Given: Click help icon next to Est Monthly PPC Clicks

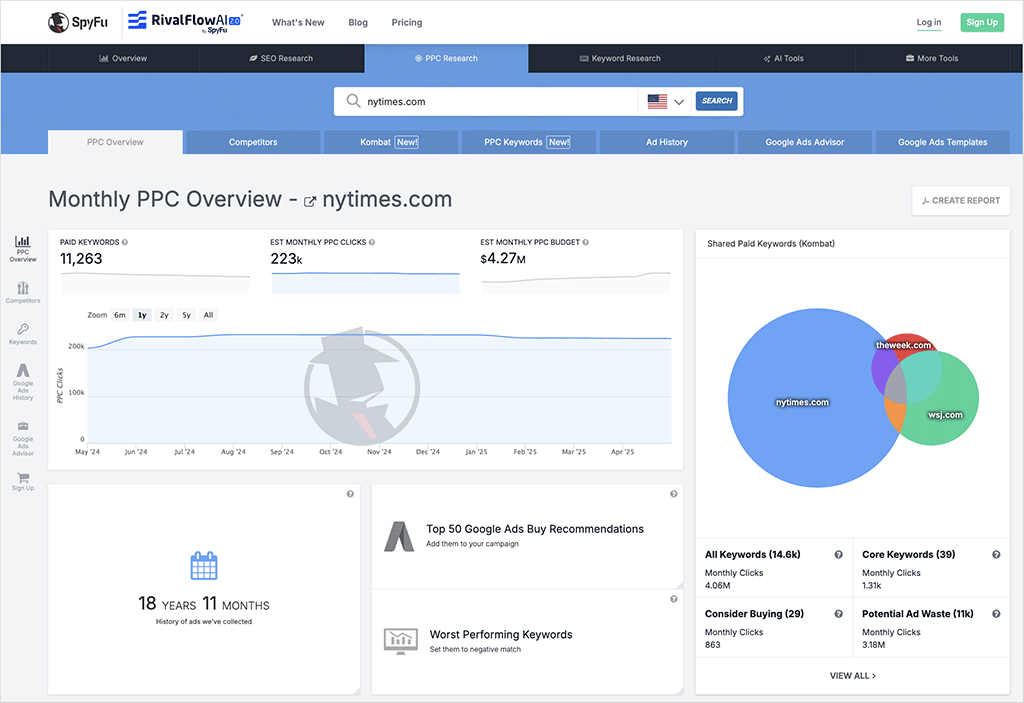Looking at the screenshot, I should (x=372, y=242).
